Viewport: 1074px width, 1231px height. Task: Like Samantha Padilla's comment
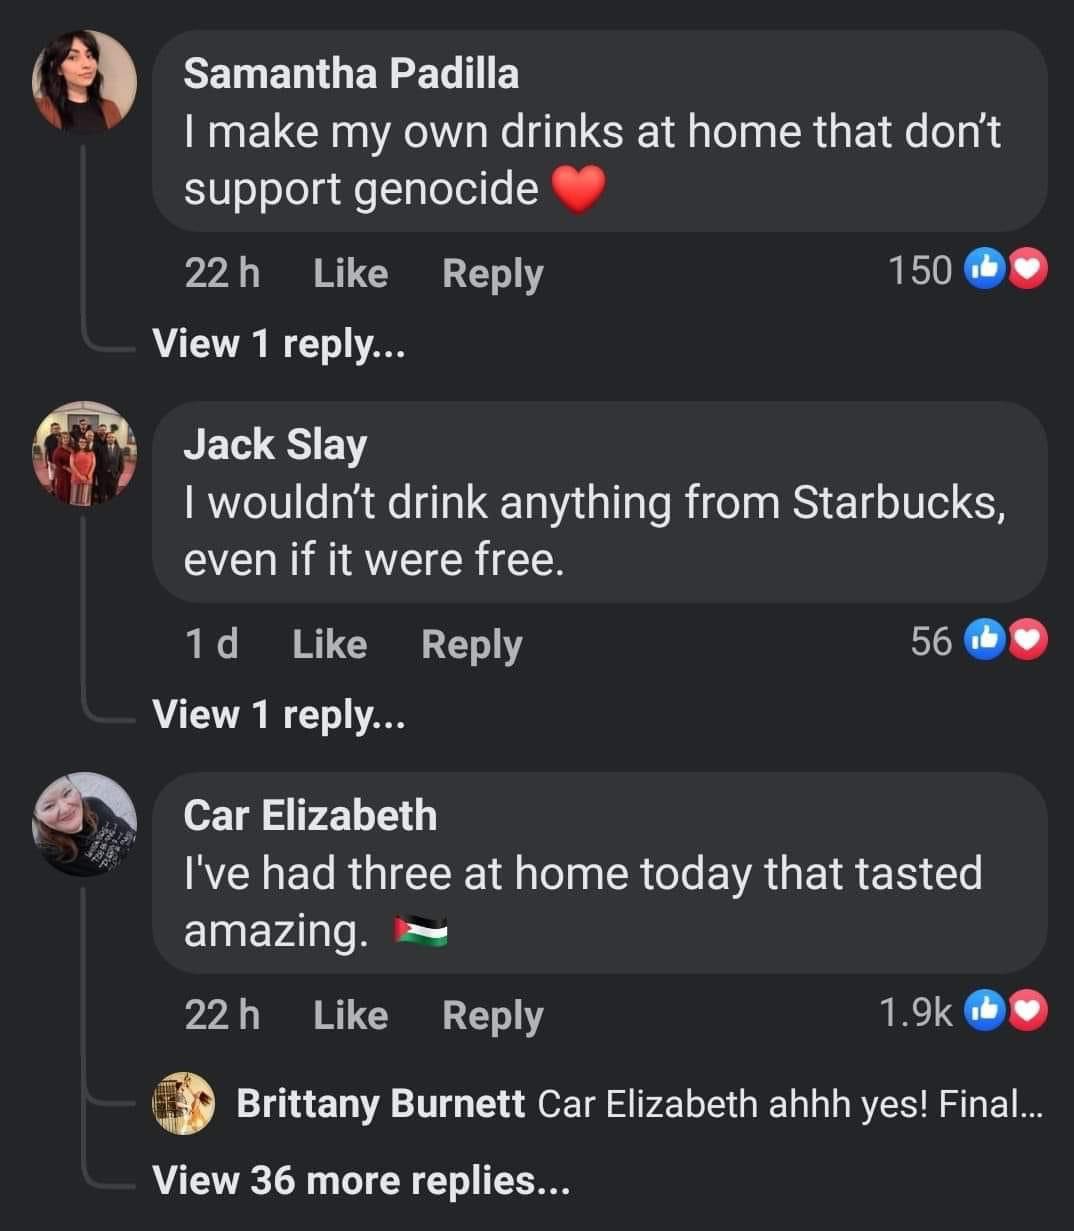350,272
